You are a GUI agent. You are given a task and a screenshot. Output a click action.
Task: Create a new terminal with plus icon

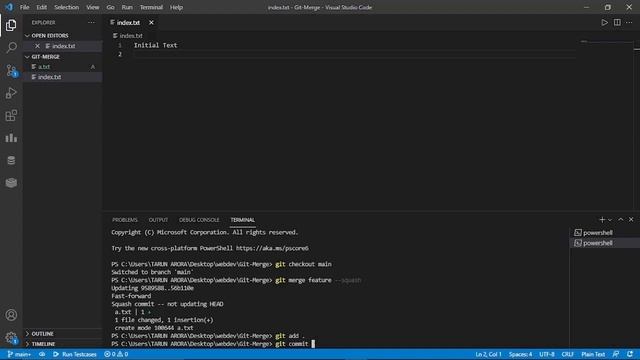coord(602,220)
